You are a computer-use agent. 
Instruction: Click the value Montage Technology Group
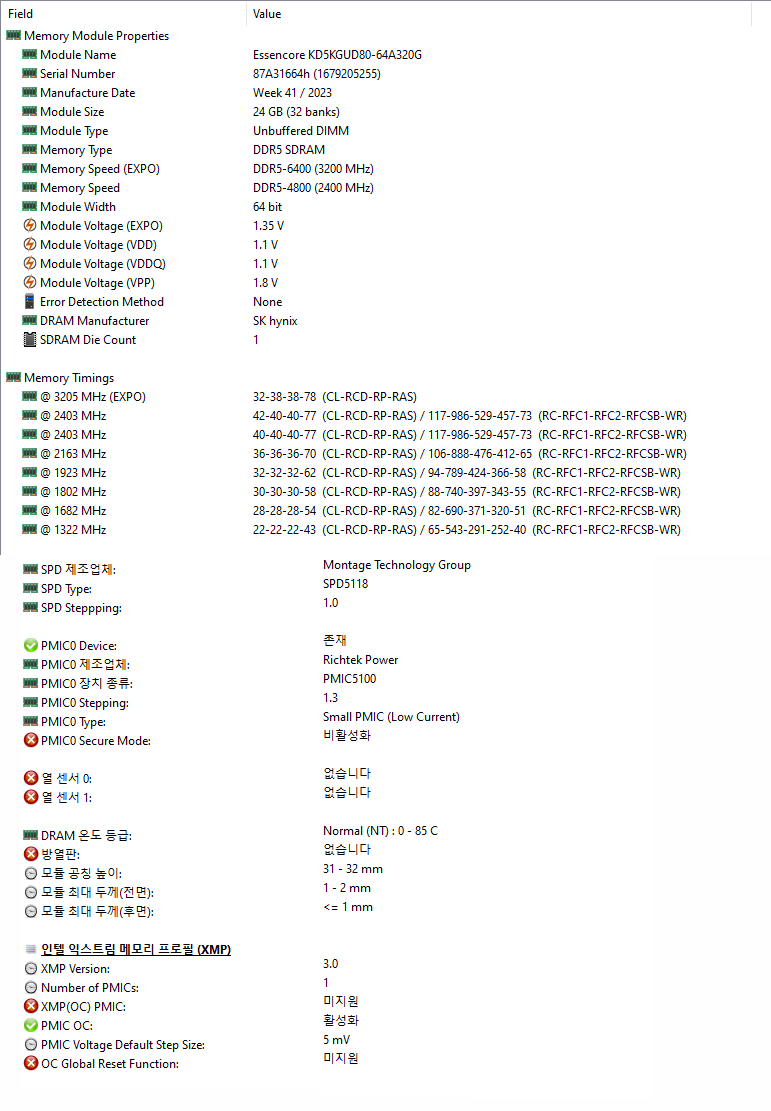(x=397, y=565)
